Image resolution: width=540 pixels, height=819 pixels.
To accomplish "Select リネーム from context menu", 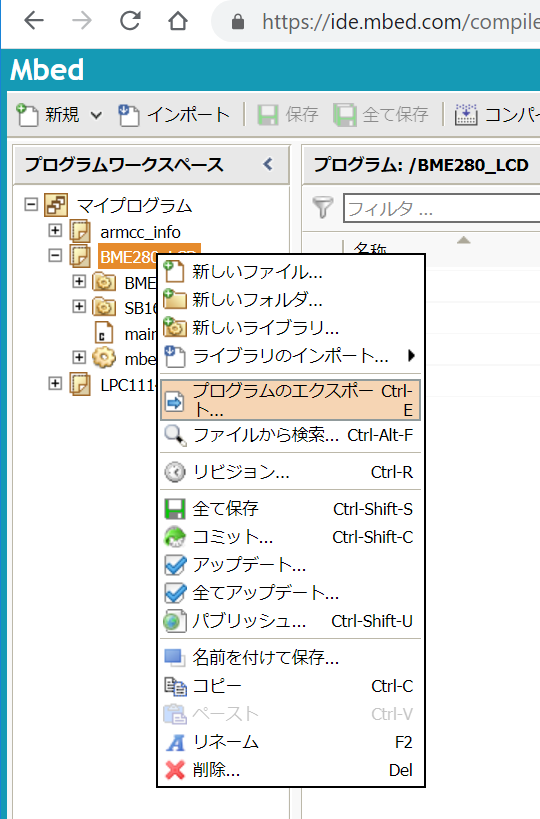I will pyautogui.click(x=290, y=742).
